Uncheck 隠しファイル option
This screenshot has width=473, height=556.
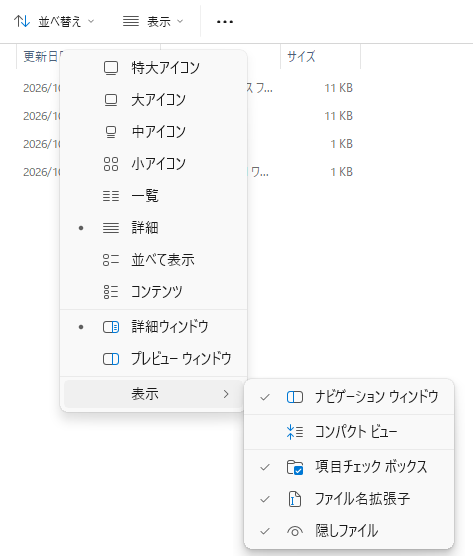coord(265,531)
